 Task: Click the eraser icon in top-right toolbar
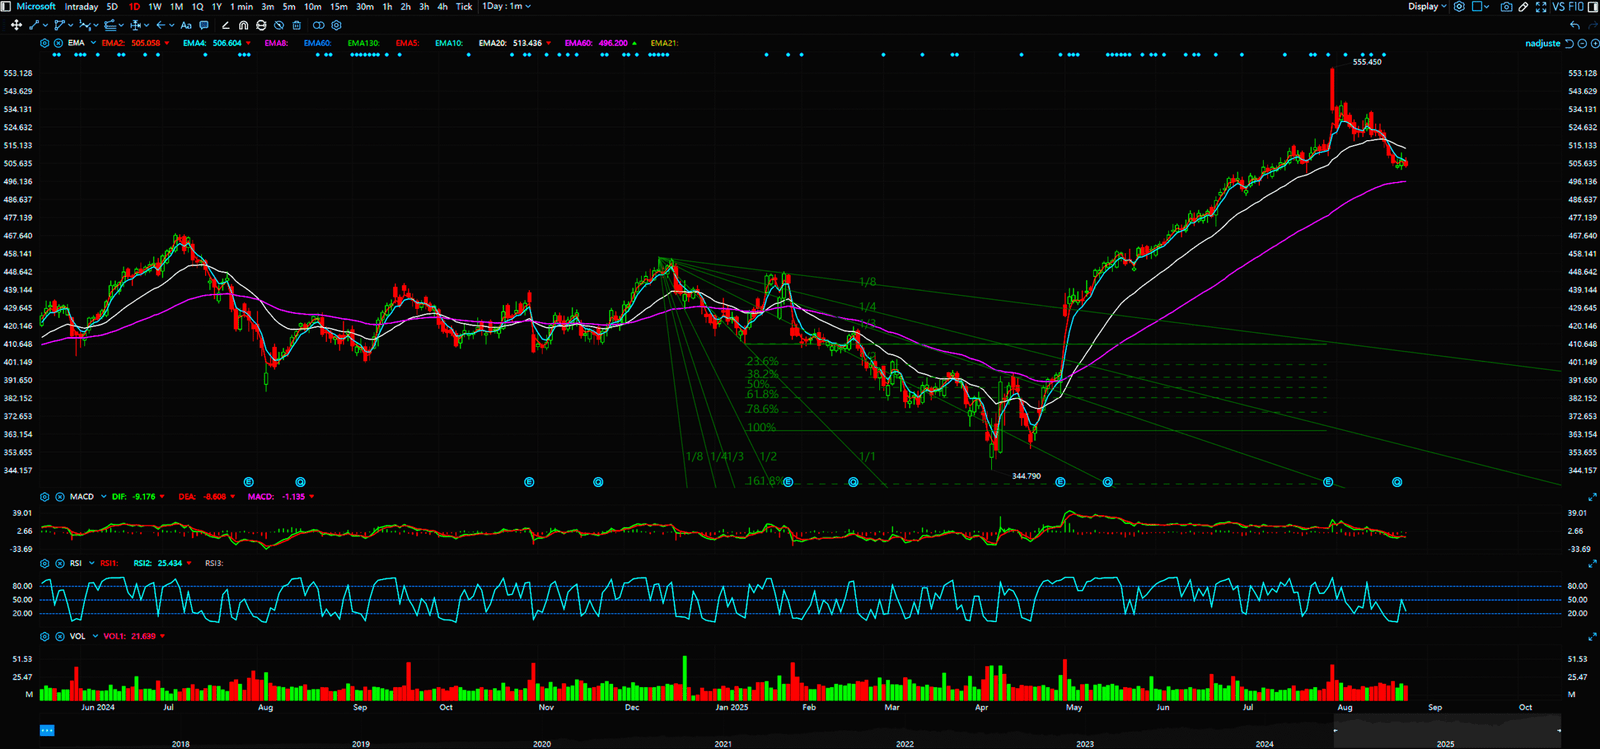[1523, 7]
